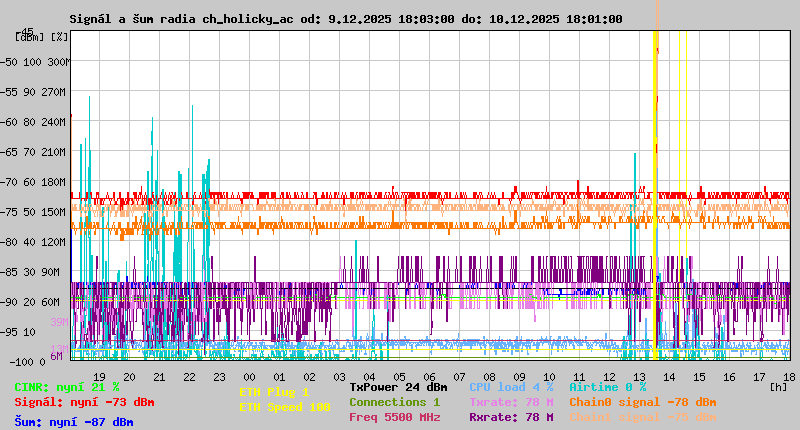The height and width of the screenshot is (430, 800).
Task: Select the Freq 5500 MHz legend label
Action: pos(394,417)
